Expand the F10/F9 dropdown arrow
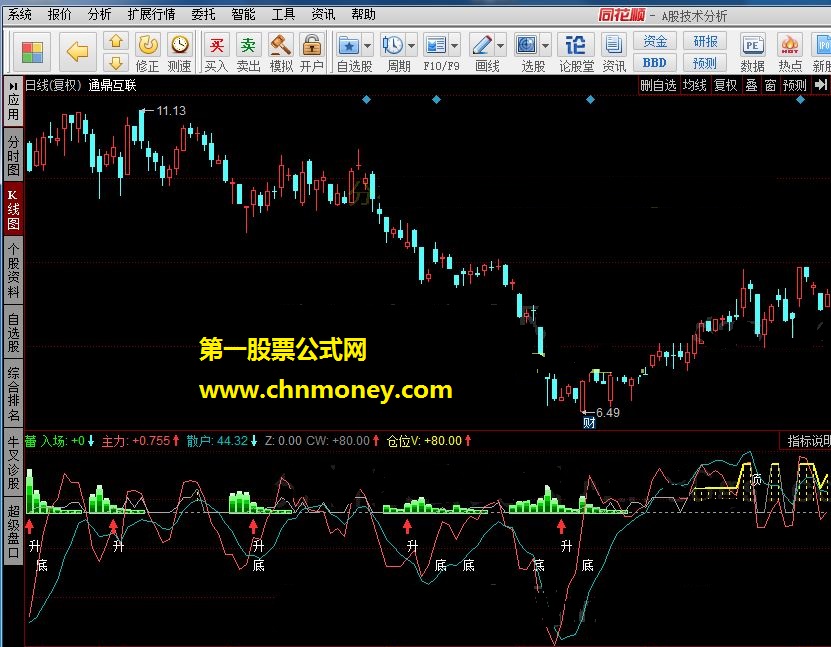Image resolution: width=831 pixels, height=647 pixels. tap(455, 46)
